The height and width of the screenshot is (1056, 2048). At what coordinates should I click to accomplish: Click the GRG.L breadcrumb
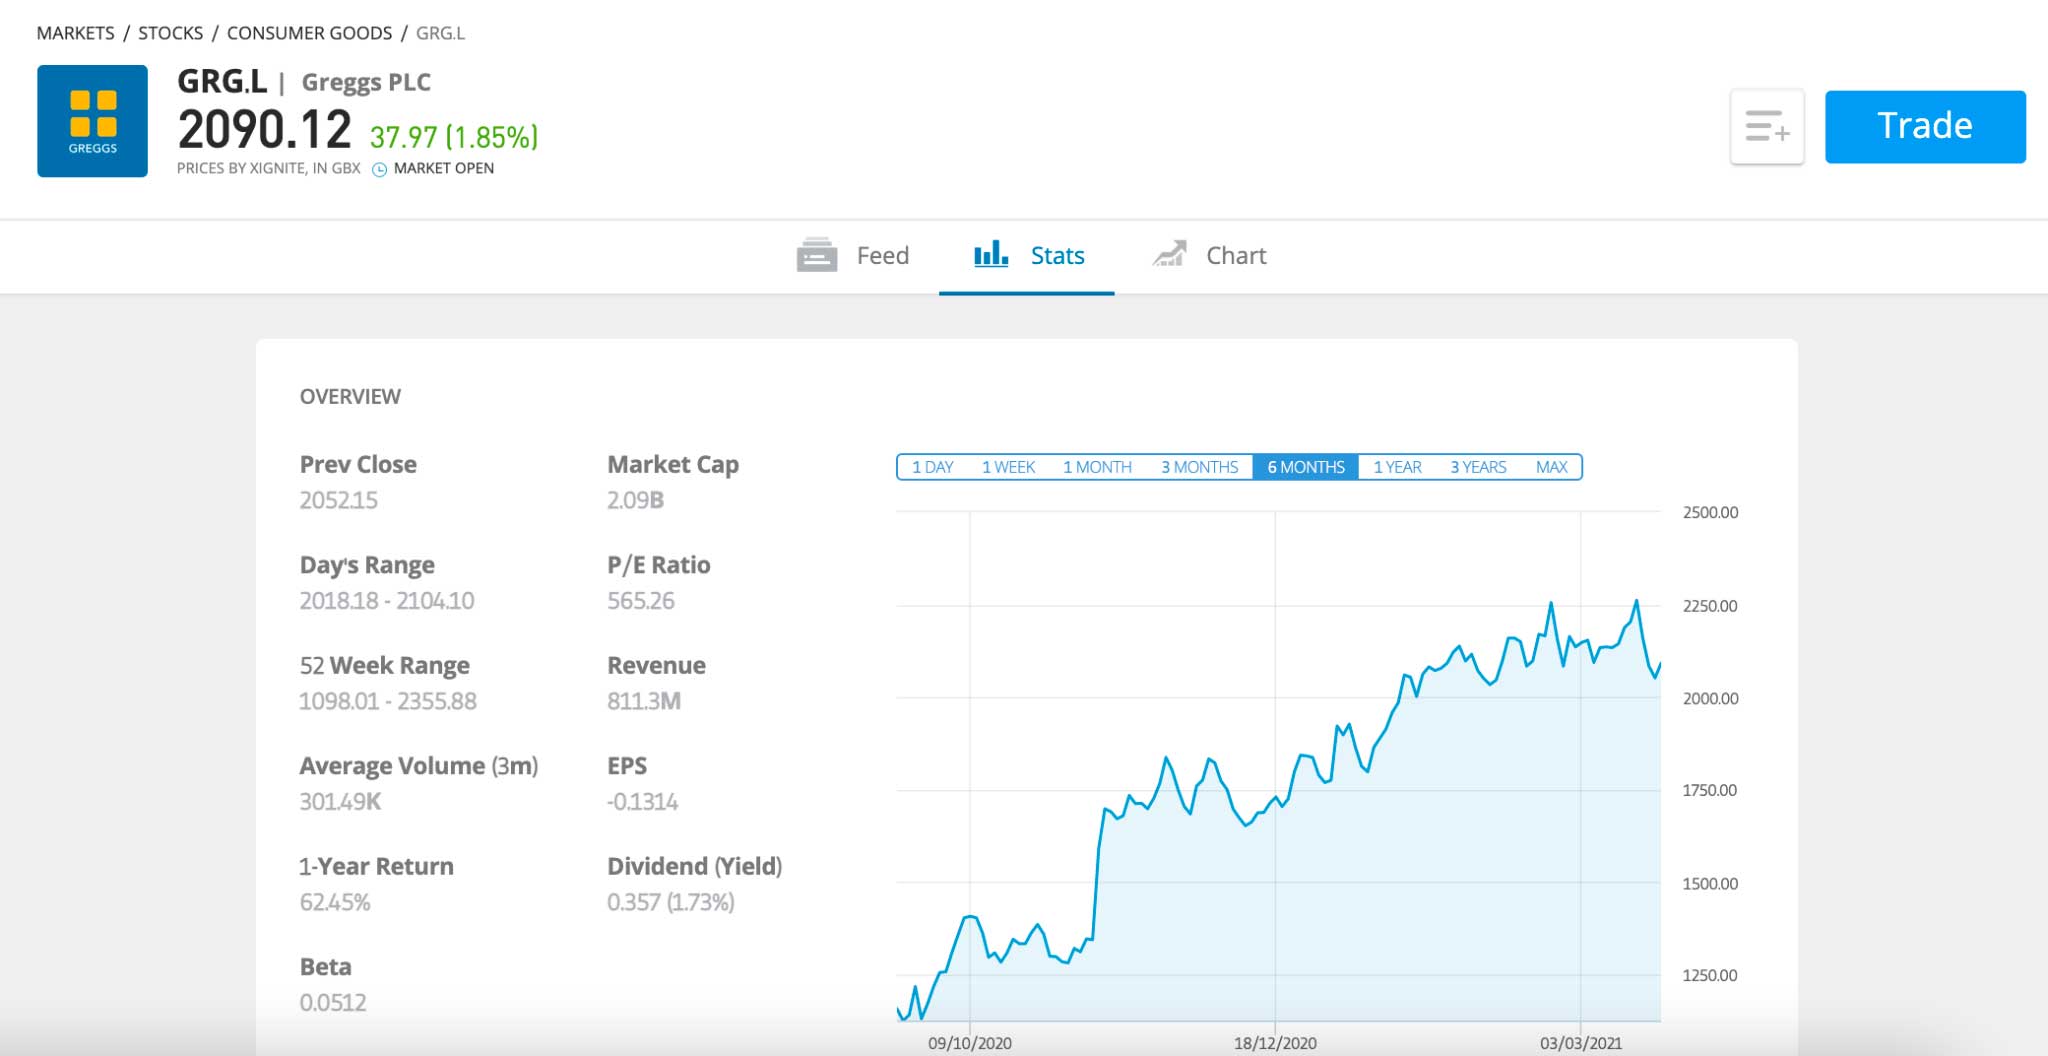(x=440, y=33)
